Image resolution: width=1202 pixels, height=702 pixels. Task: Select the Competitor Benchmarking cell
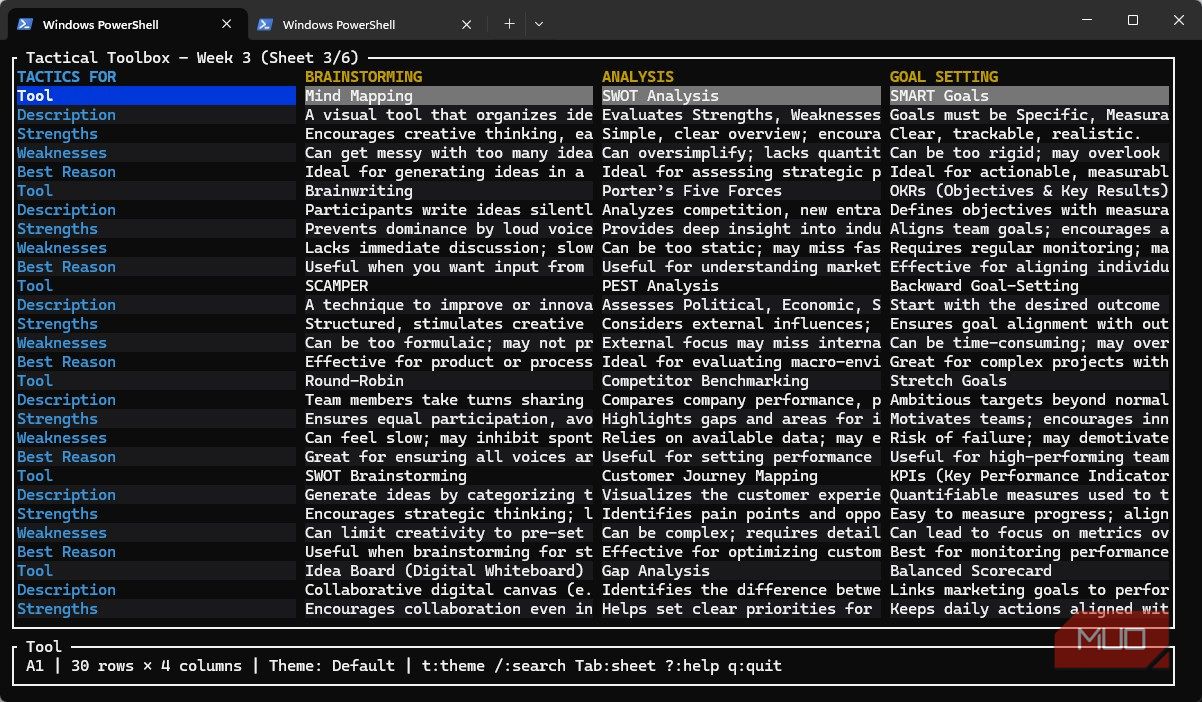(x=741, y=381)
